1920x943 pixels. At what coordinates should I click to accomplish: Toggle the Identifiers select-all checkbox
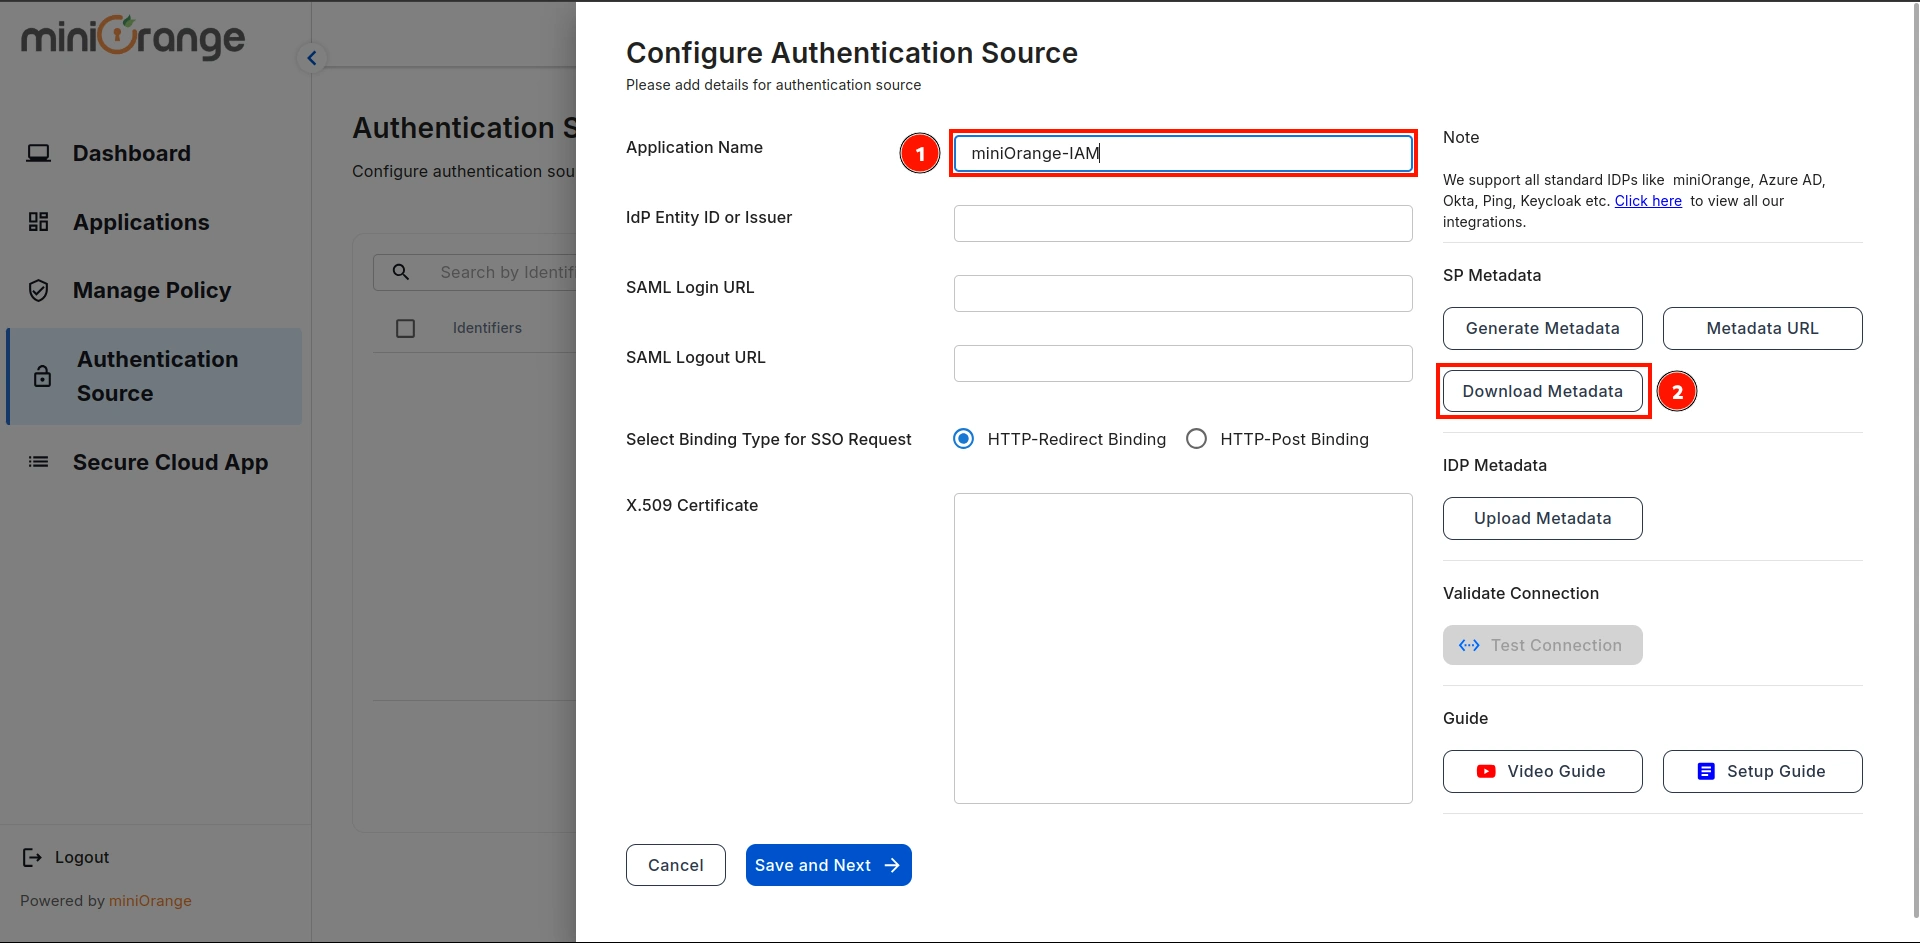pos(405,327)
